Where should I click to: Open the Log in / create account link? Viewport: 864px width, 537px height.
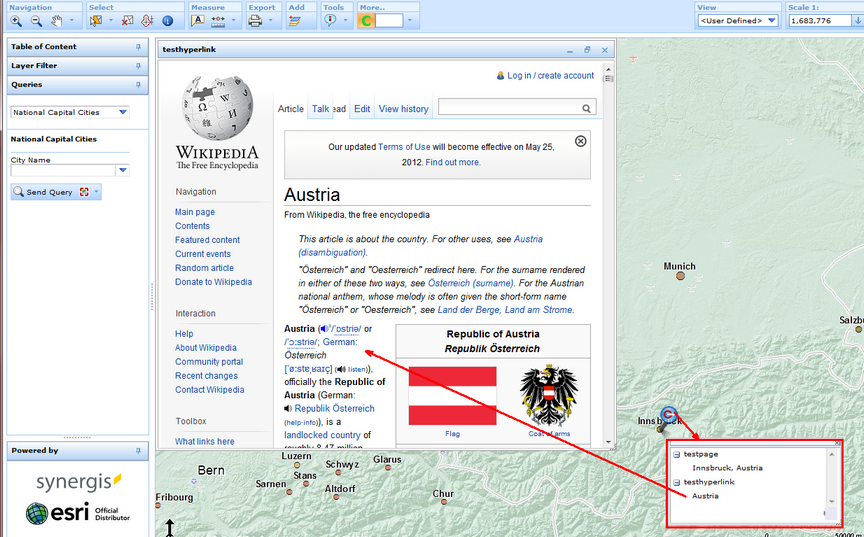tap(550, 76)
